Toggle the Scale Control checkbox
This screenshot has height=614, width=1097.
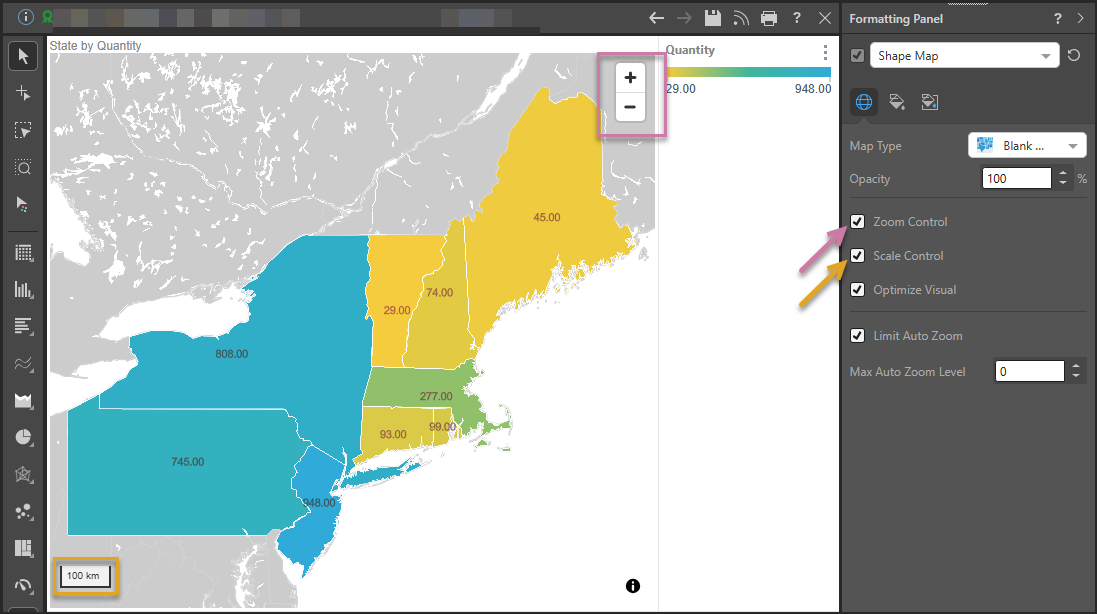pyautogui.click(x=857, y=256)
